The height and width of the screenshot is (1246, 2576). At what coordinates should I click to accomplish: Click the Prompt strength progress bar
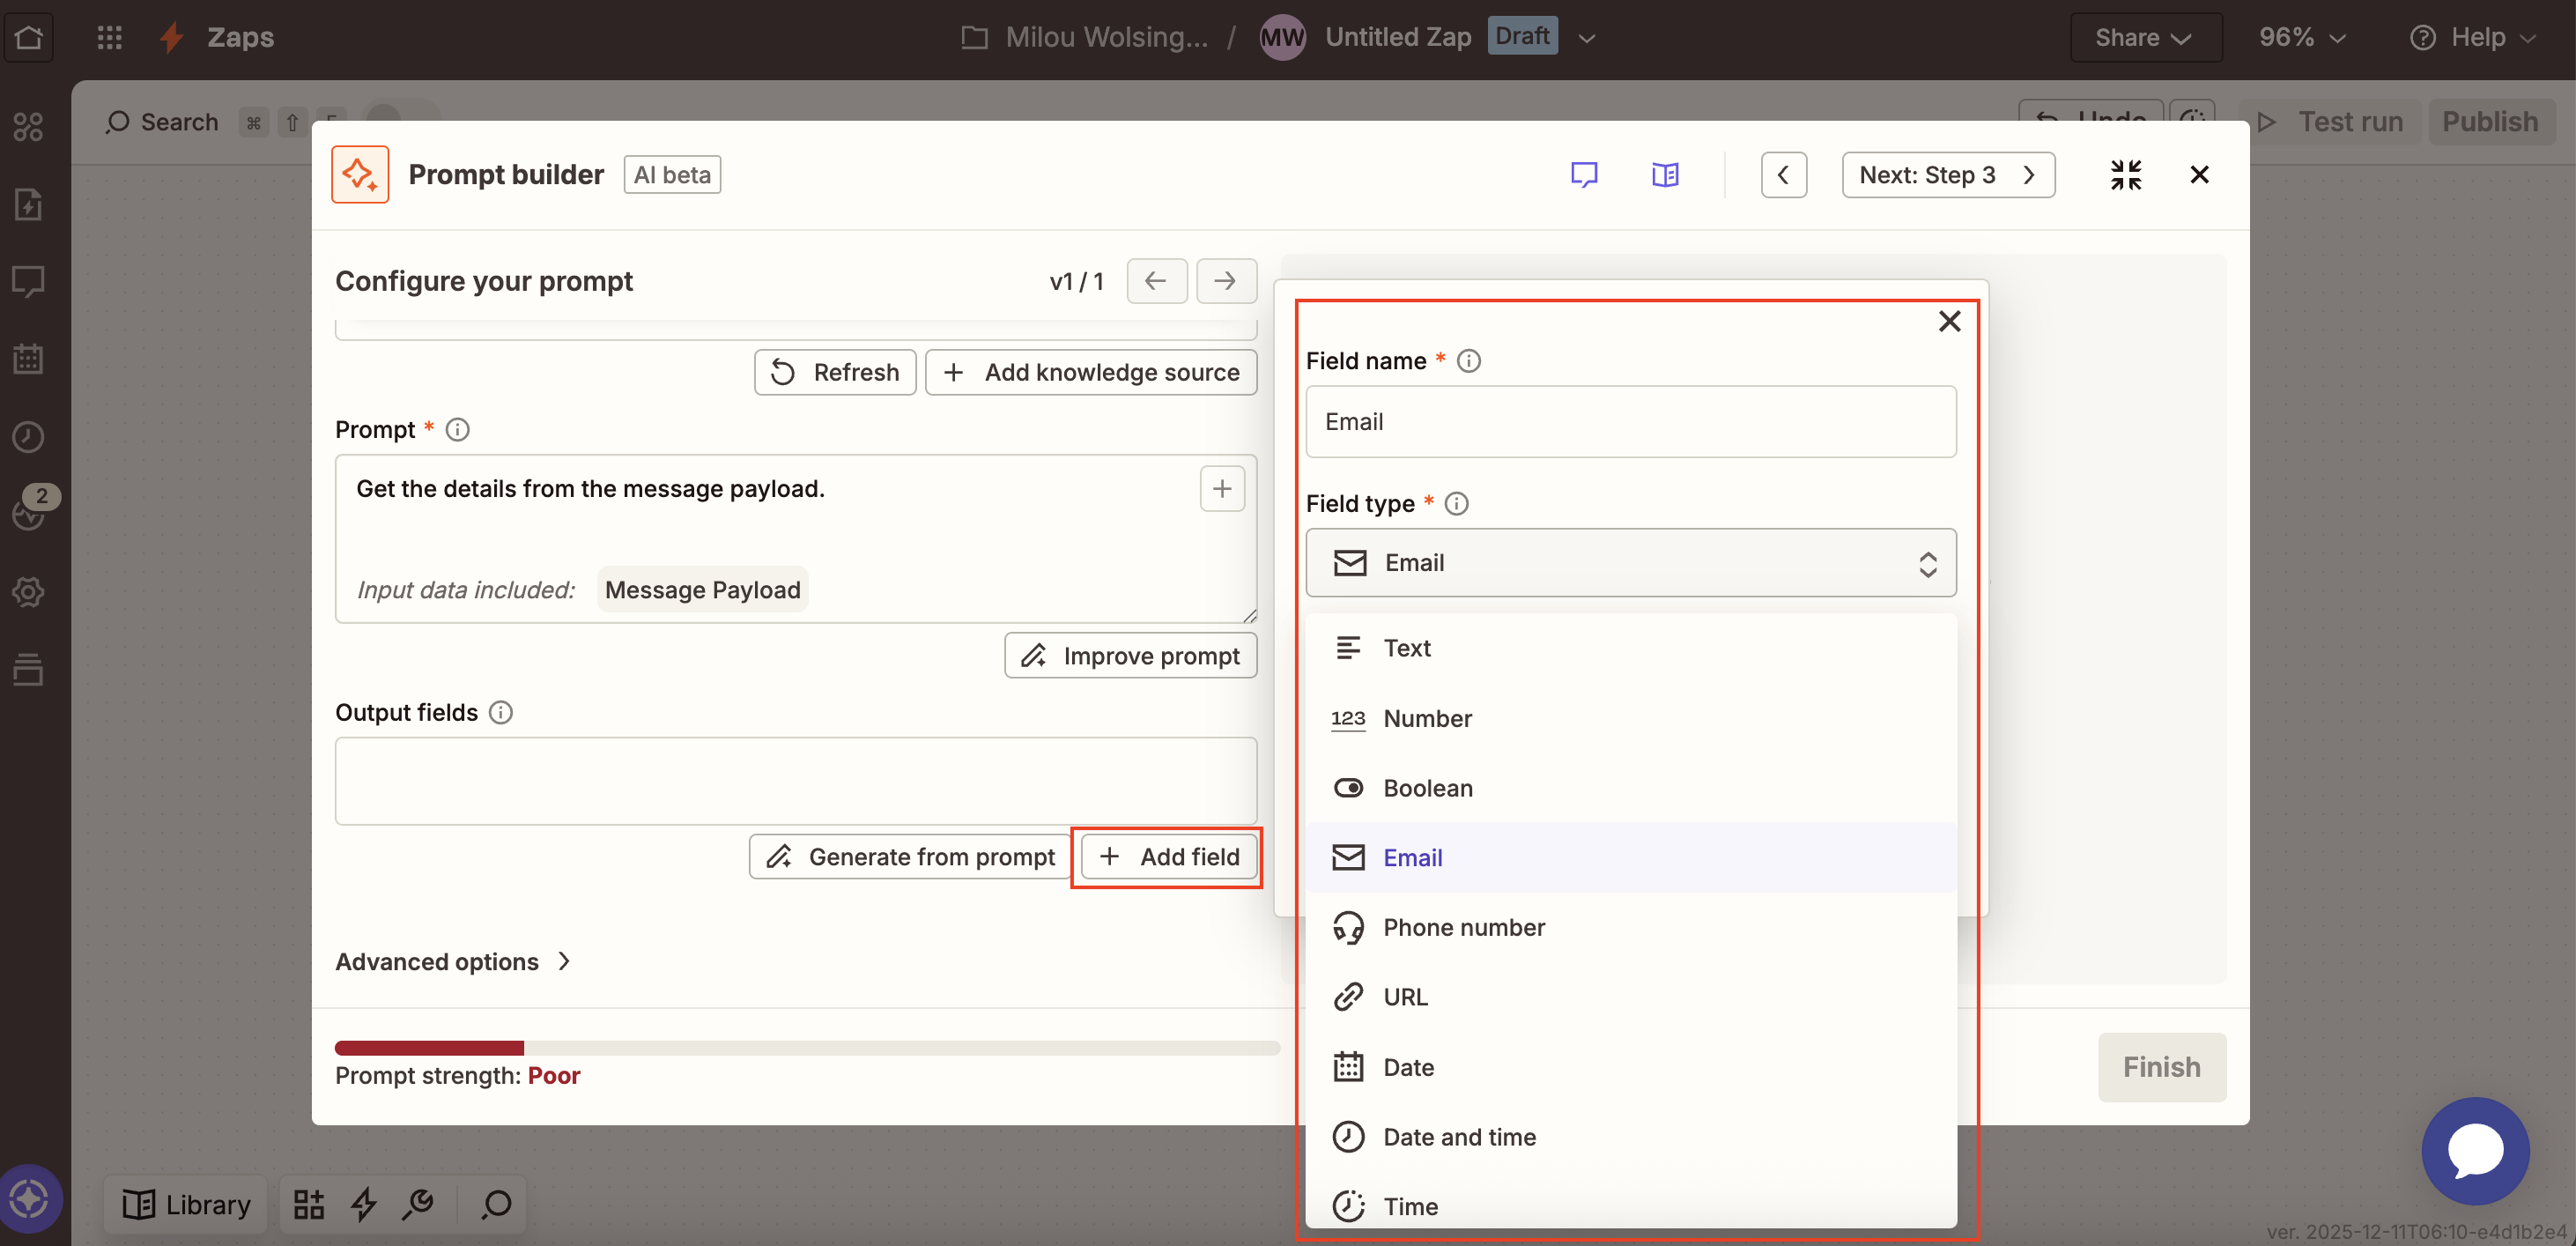pyautogui.click(x=807, y=1047)
